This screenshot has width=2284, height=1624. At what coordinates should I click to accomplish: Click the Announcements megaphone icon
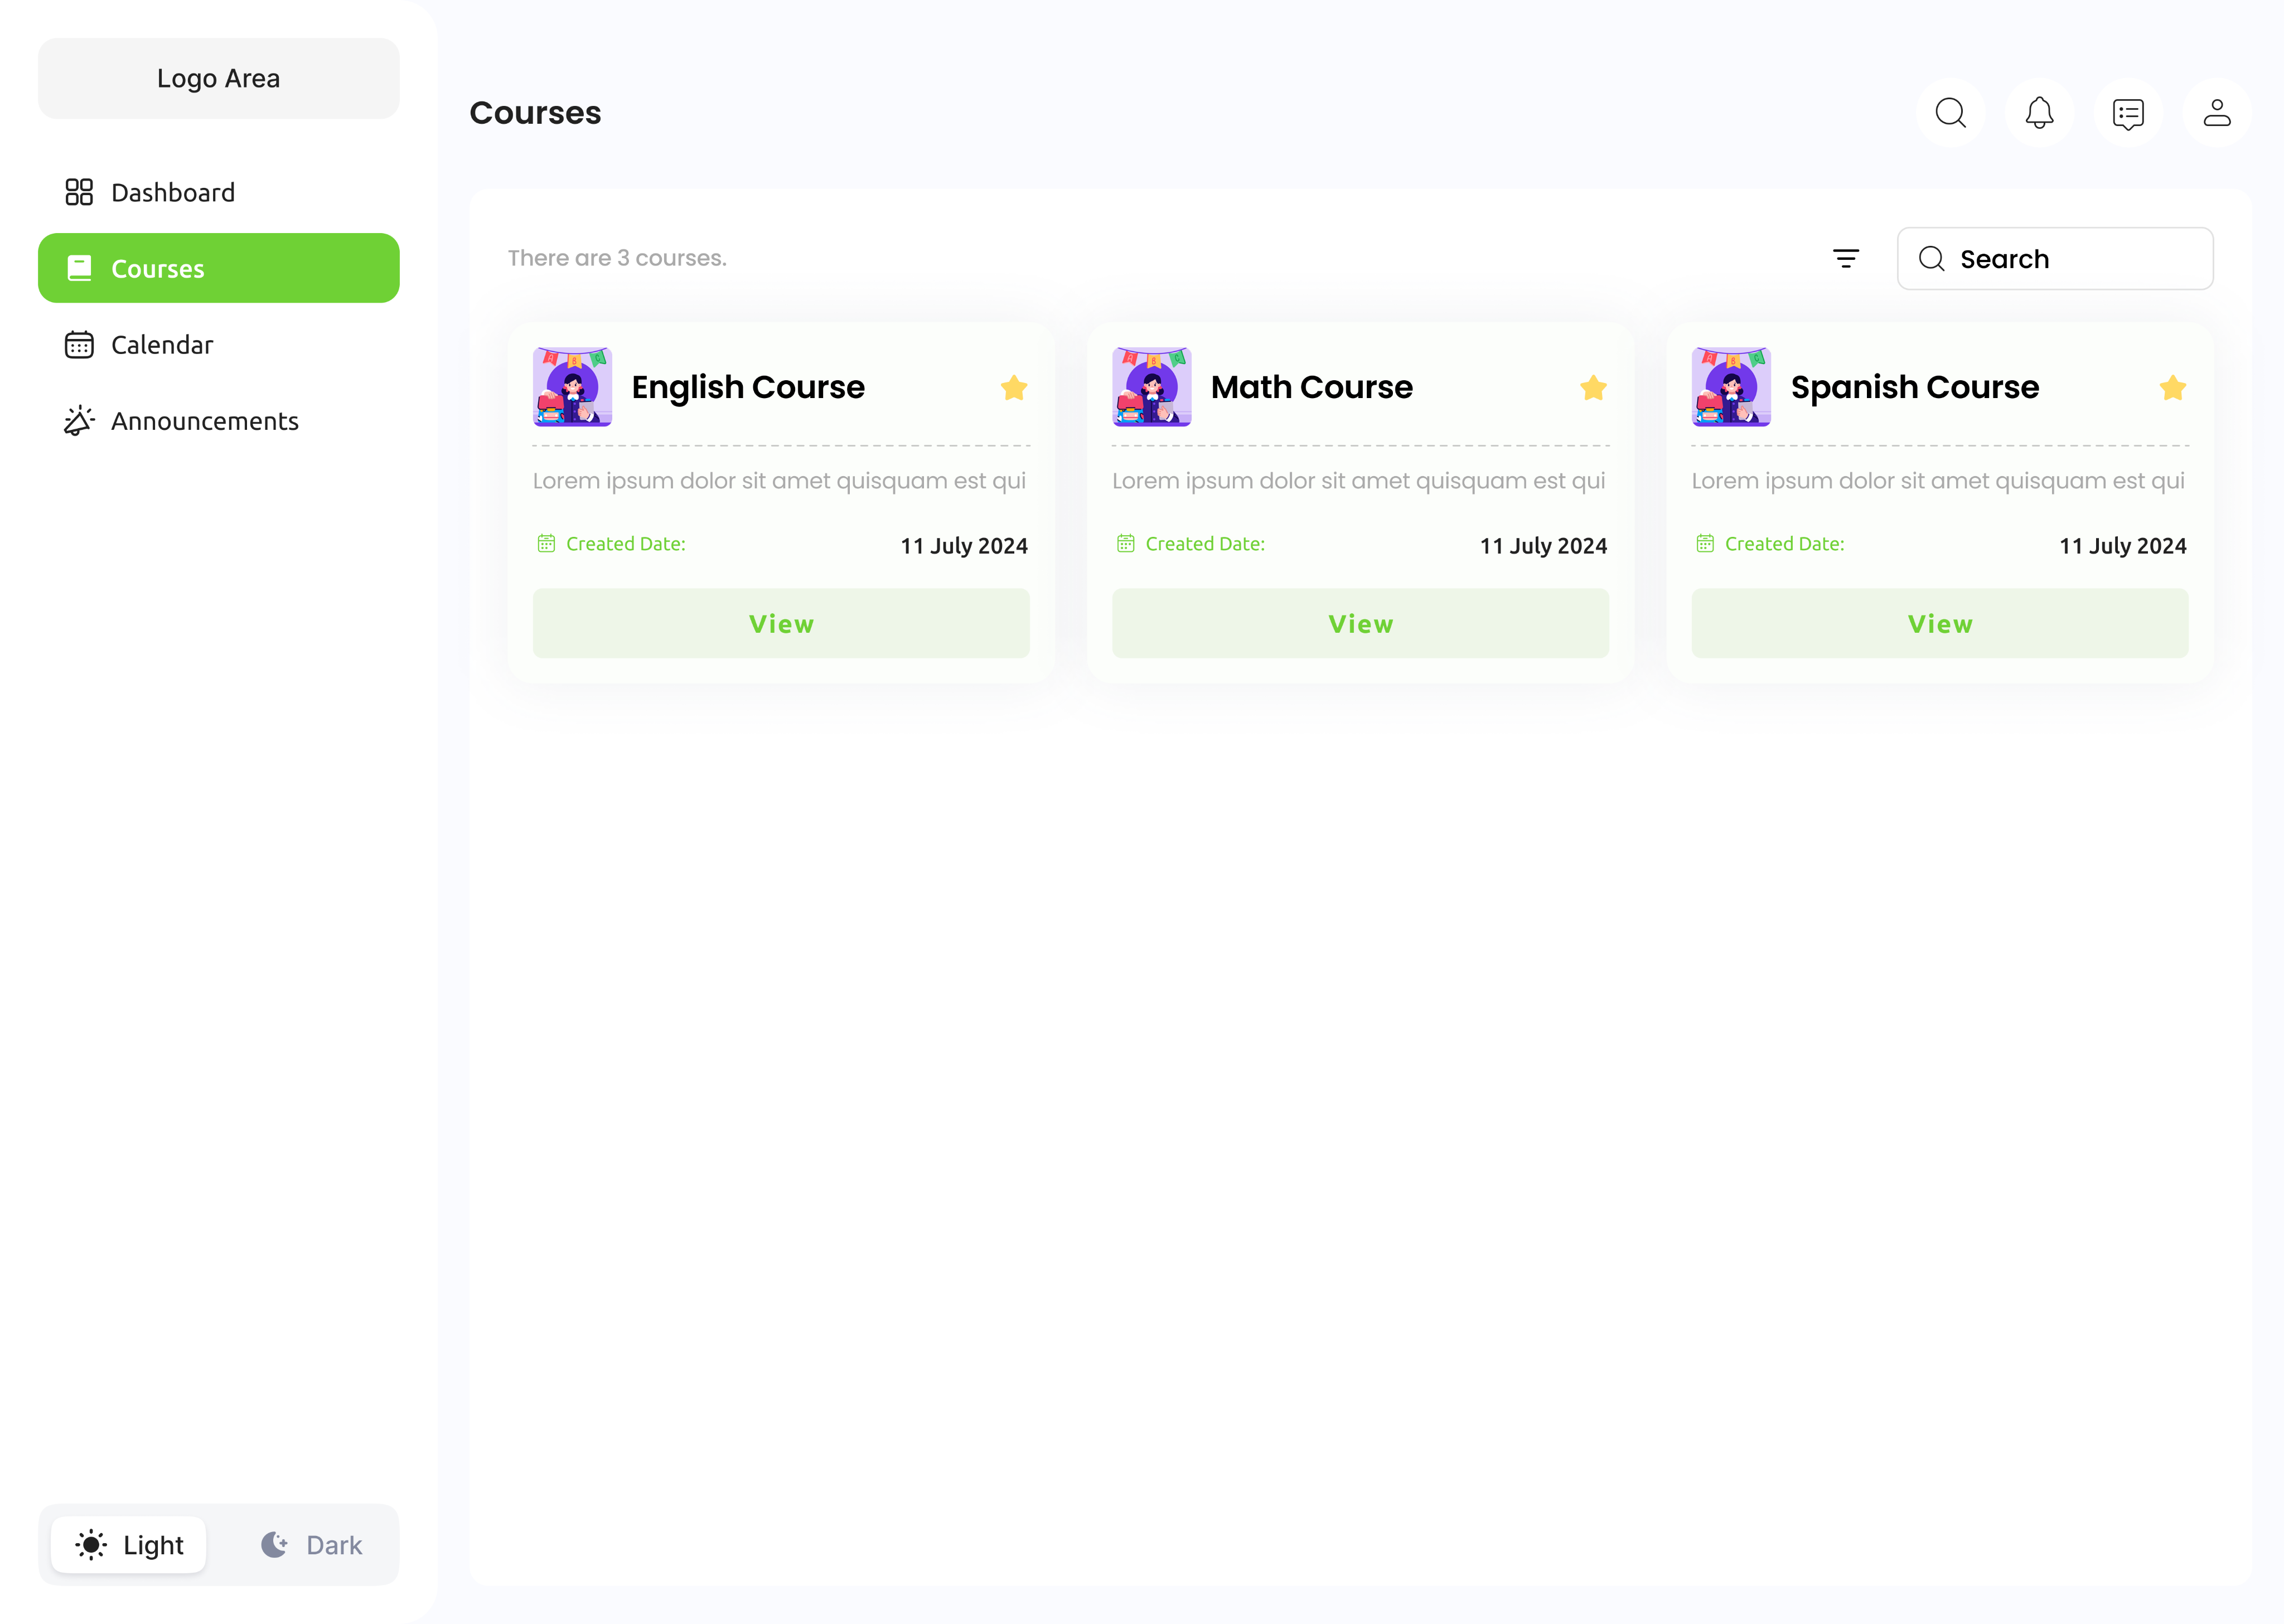tap(79, 421)
